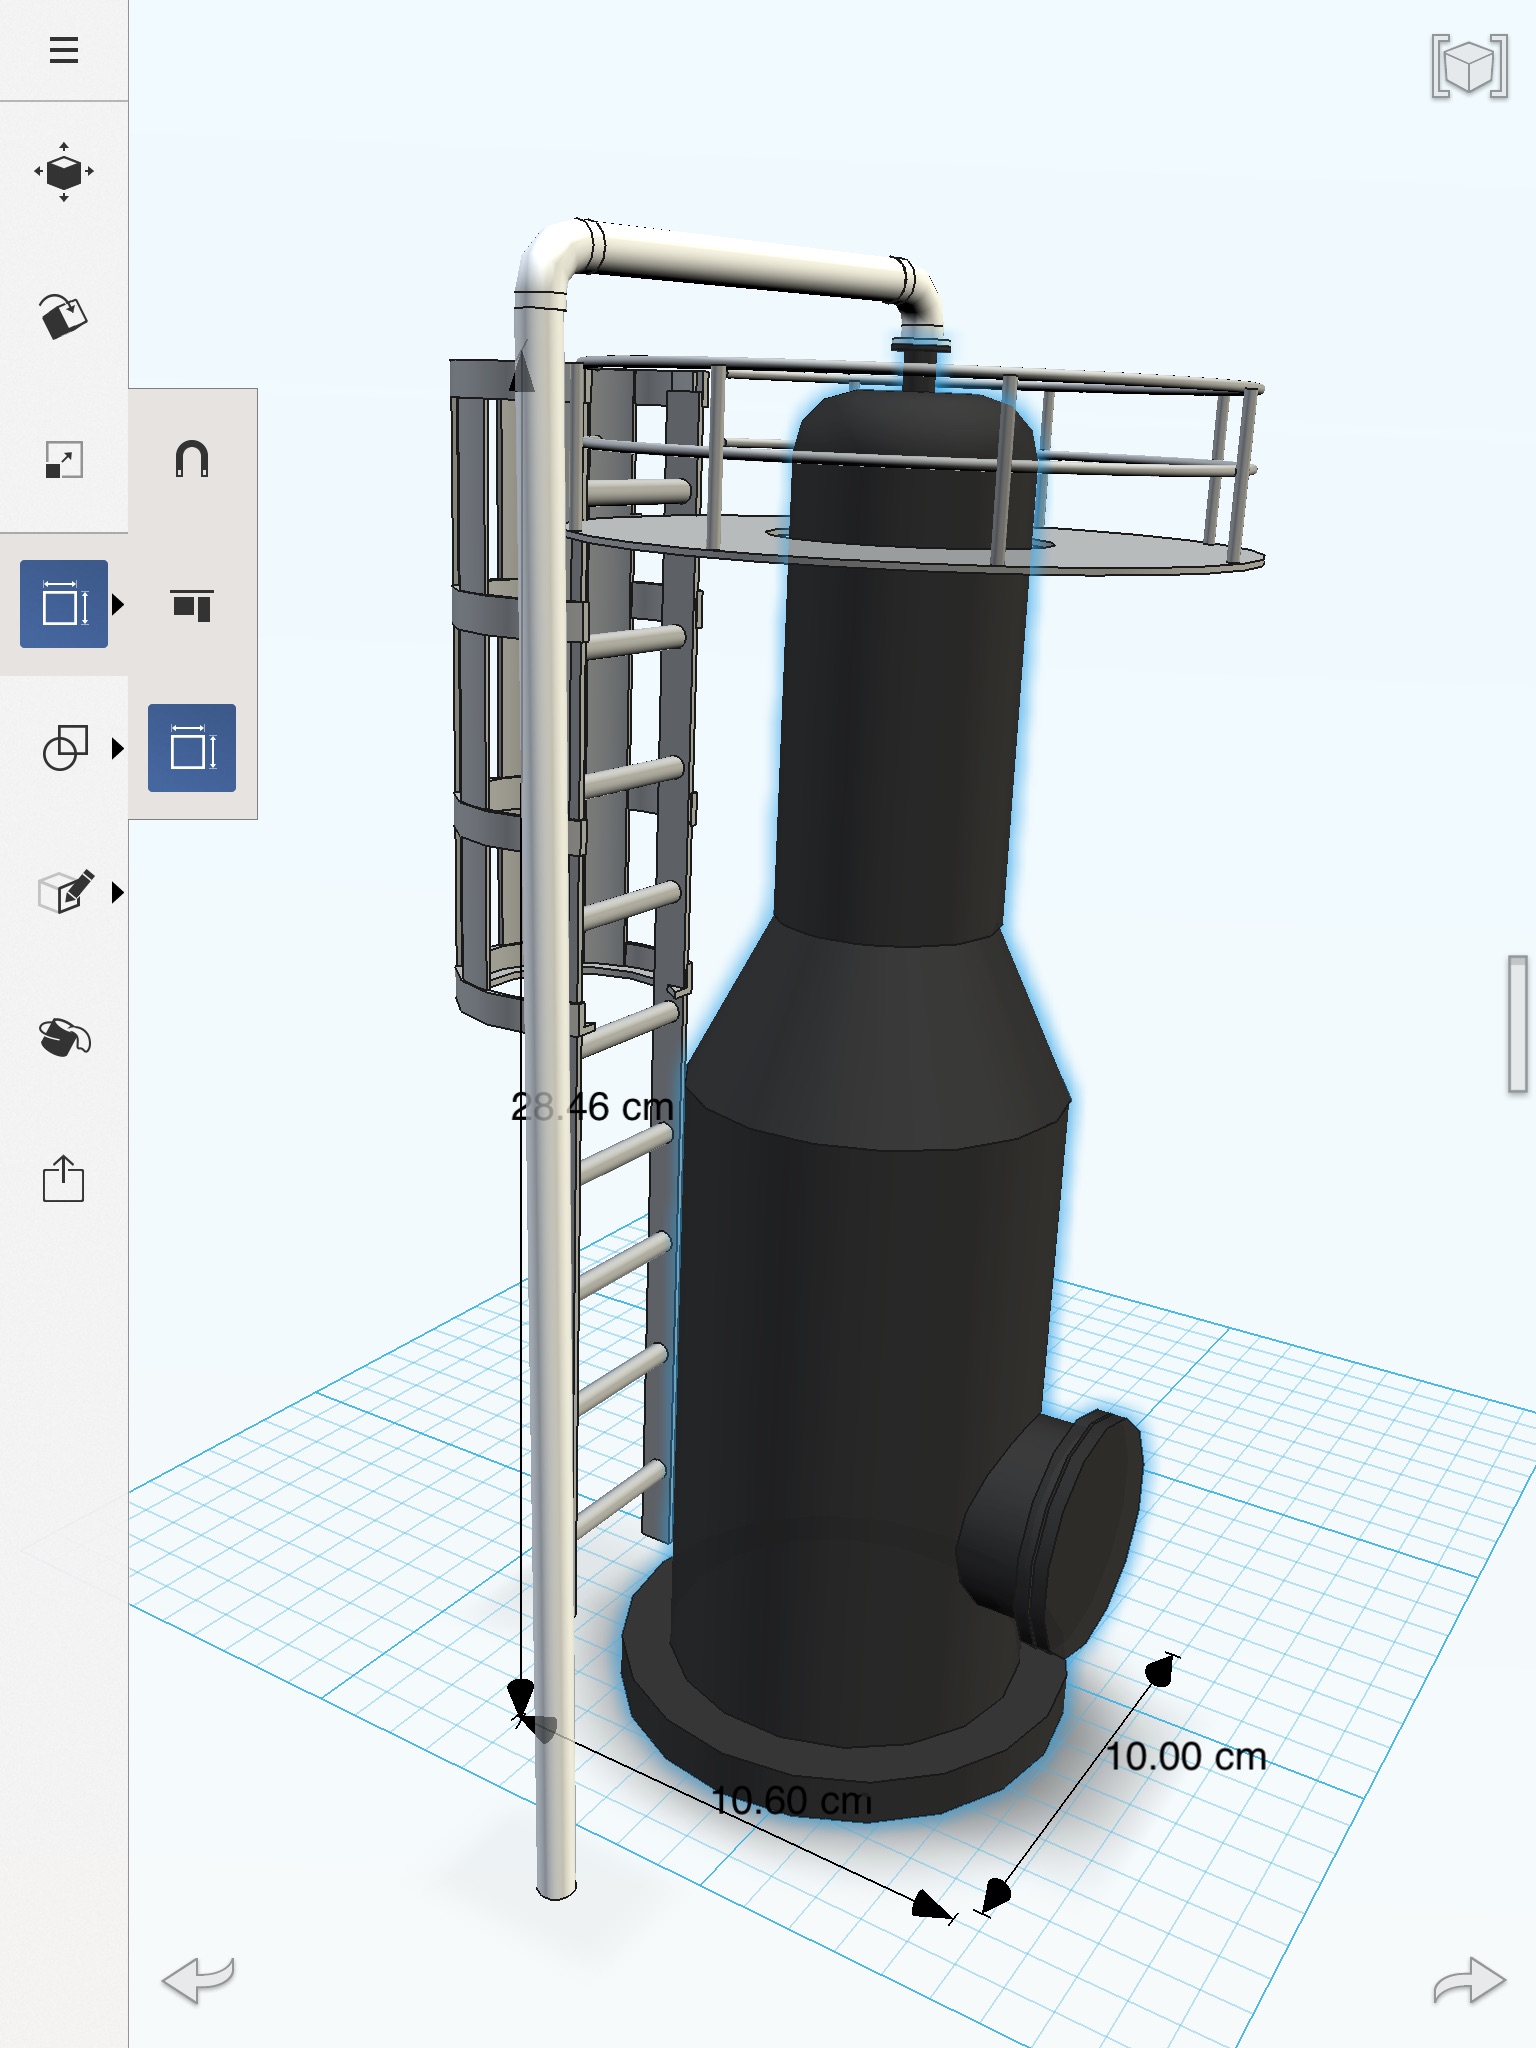
Task: Click the highlighted Measure tool in the sidebar
Action: tap(64, 604)
